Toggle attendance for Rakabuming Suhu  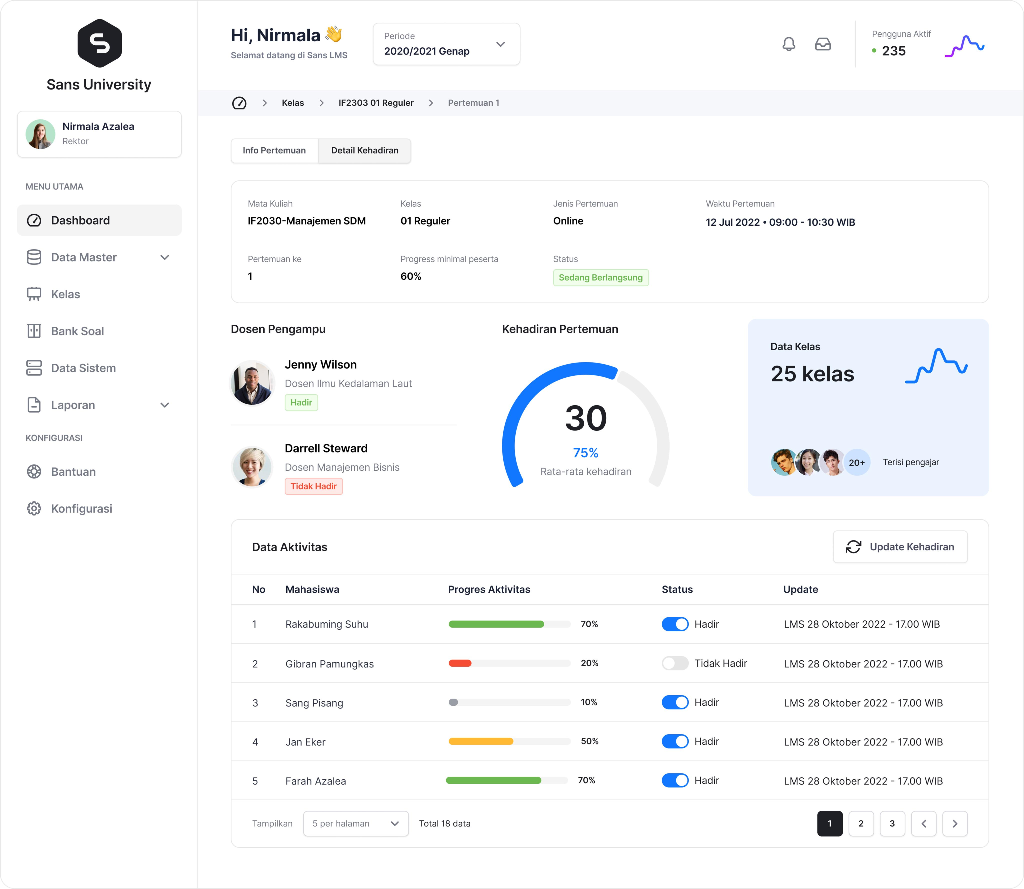click(675, 624)
